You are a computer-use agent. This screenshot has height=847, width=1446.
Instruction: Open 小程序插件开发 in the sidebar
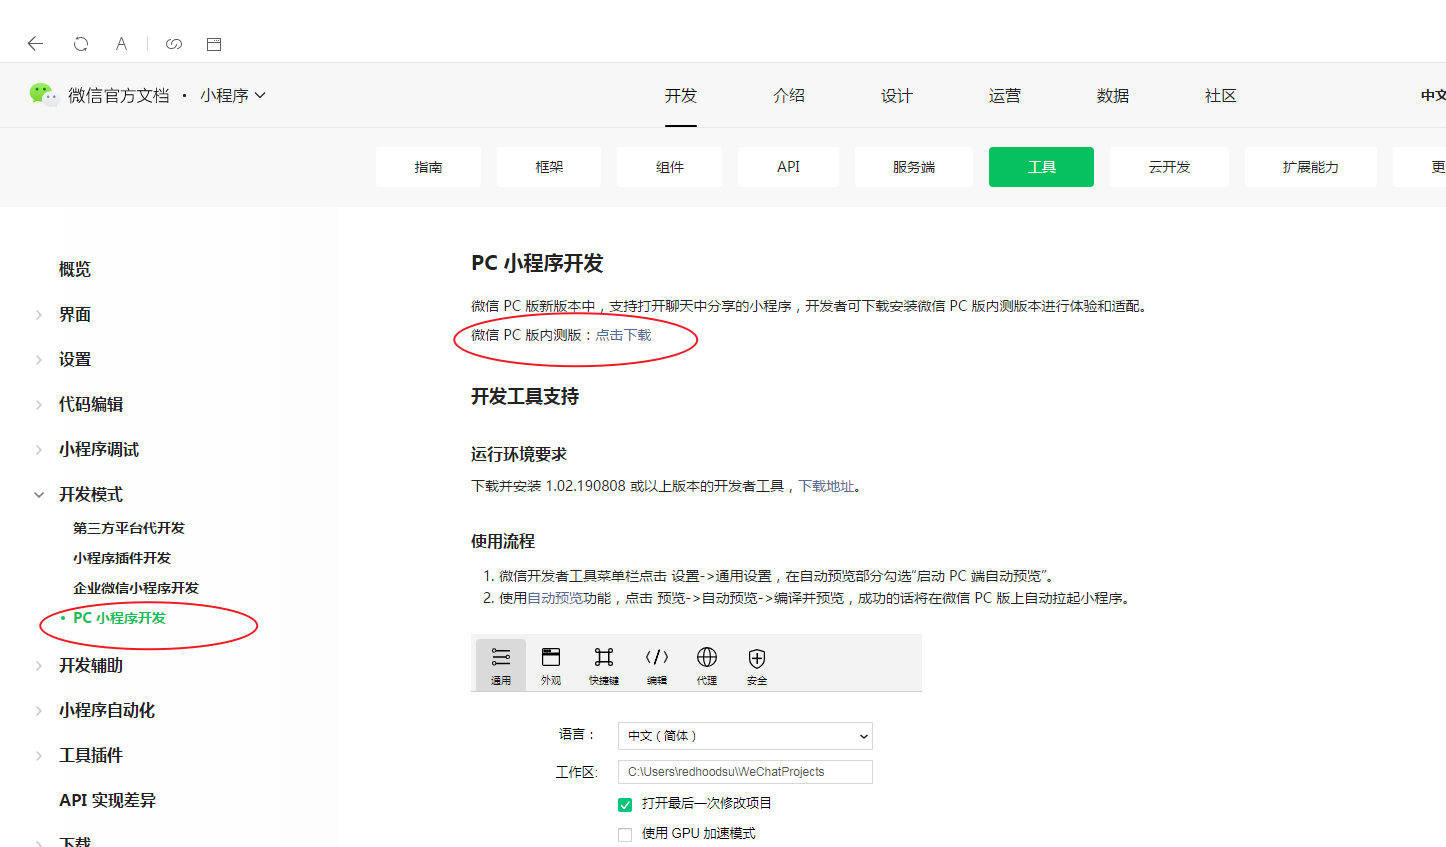(x=122, y=558)
